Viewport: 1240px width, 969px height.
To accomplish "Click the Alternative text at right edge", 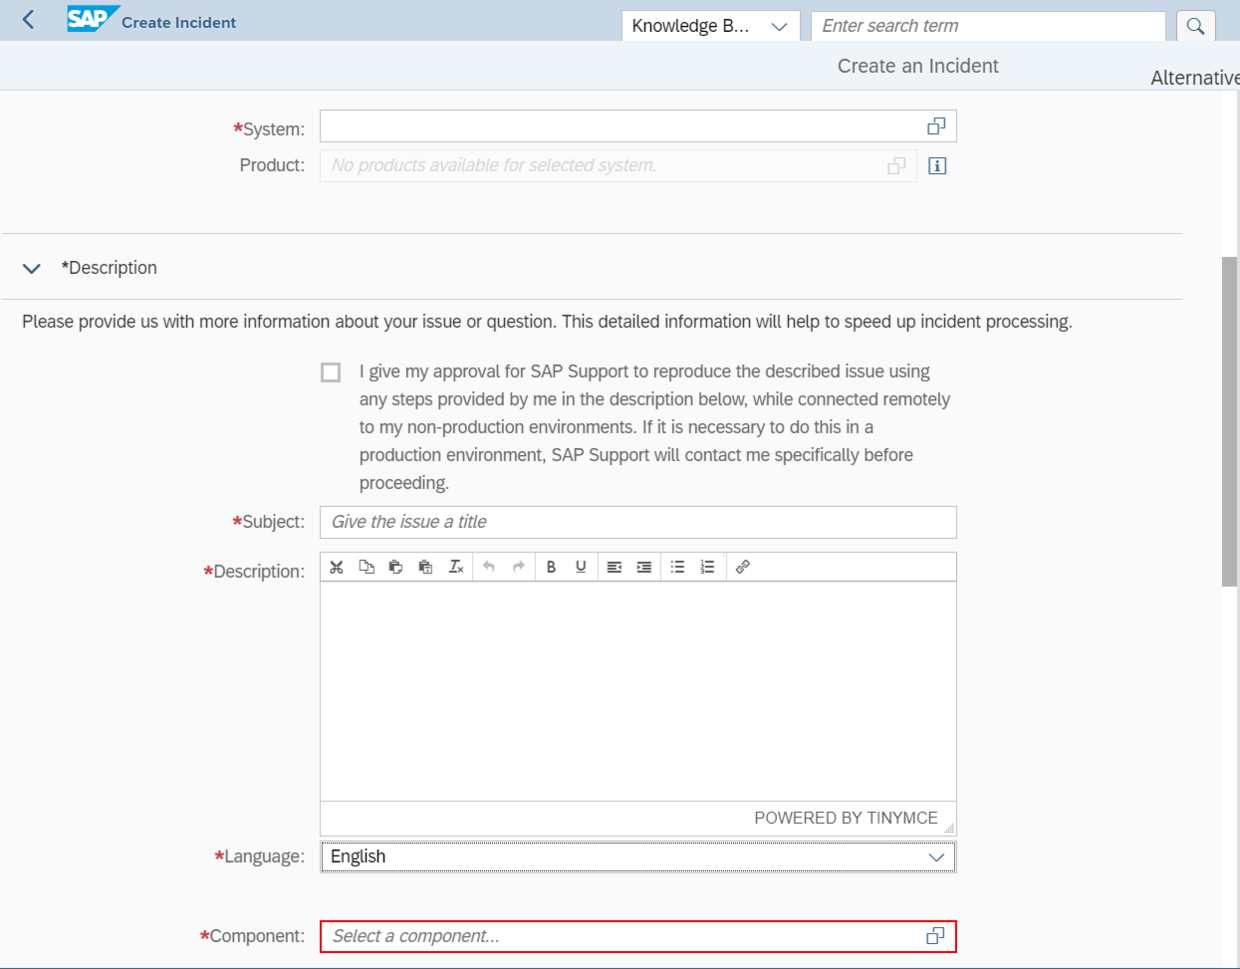I will (1195, 78).
